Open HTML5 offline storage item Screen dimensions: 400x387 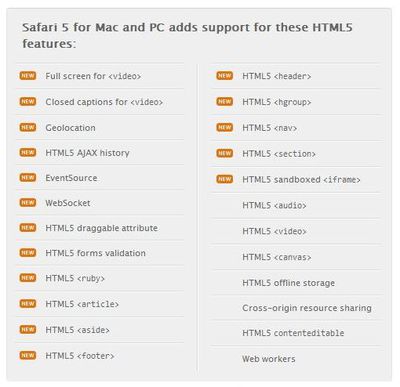click(x=288, y=283)
